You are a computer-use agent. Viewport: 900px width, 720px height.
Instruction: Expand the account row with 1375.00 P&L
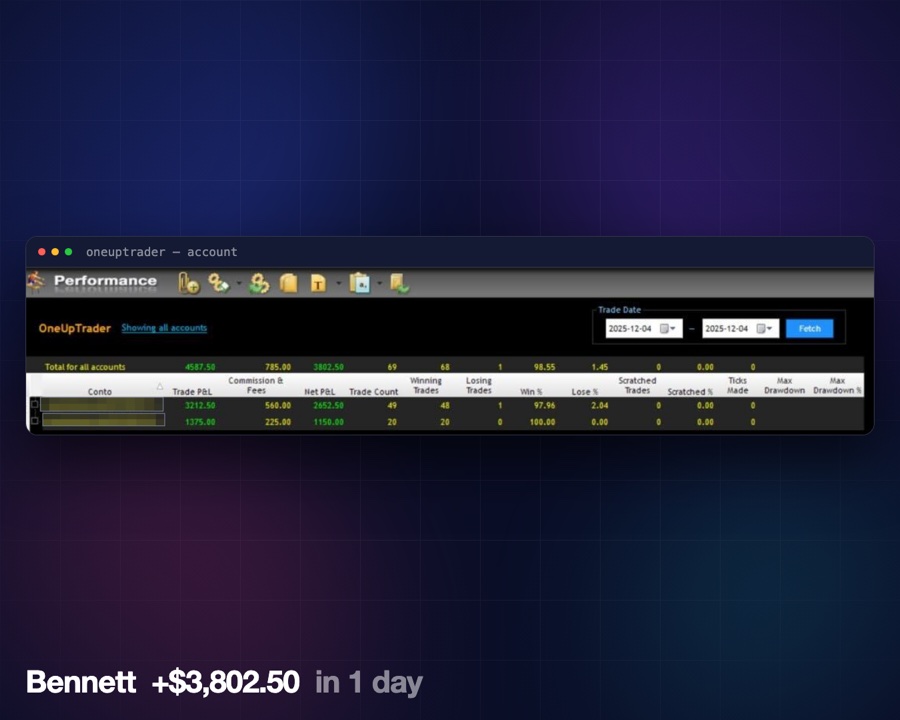pyautogui.click(x=34, y=421)
